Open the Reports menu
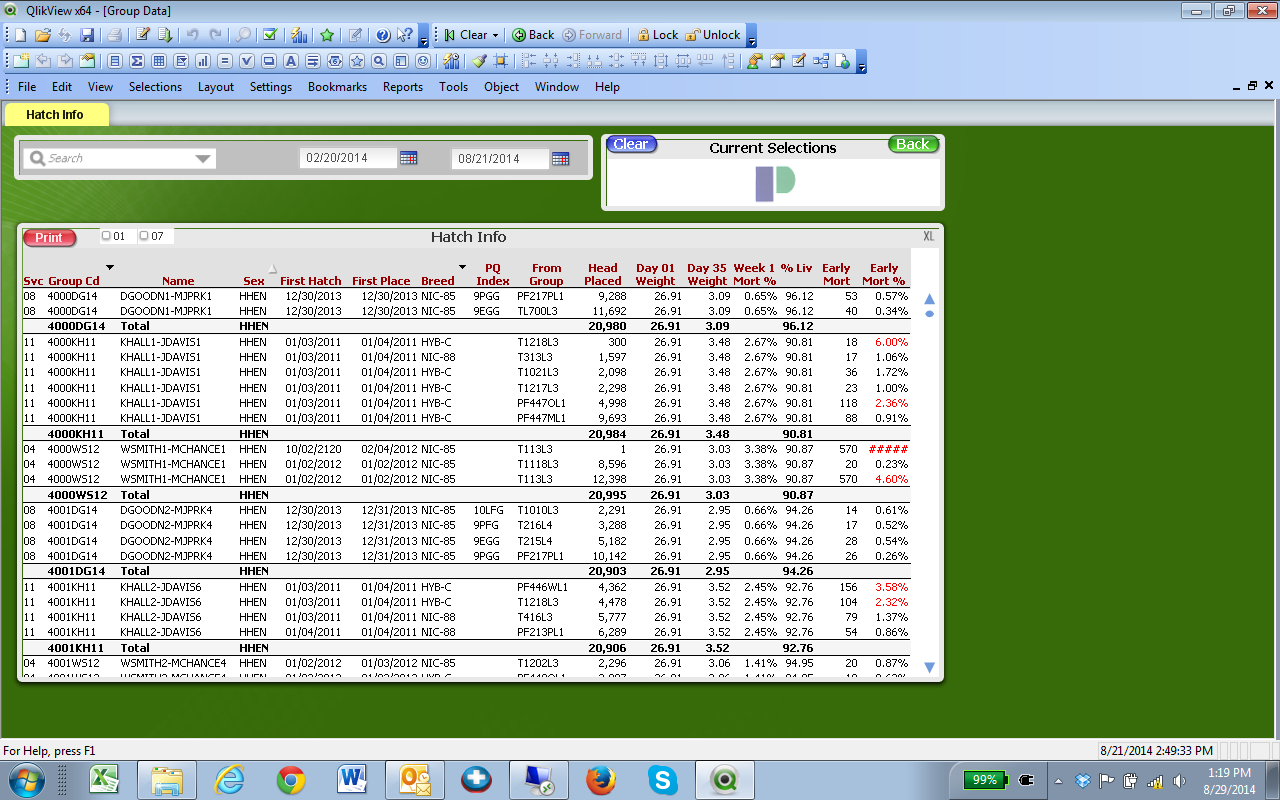 pyautogui.click(x=403, y=87)
